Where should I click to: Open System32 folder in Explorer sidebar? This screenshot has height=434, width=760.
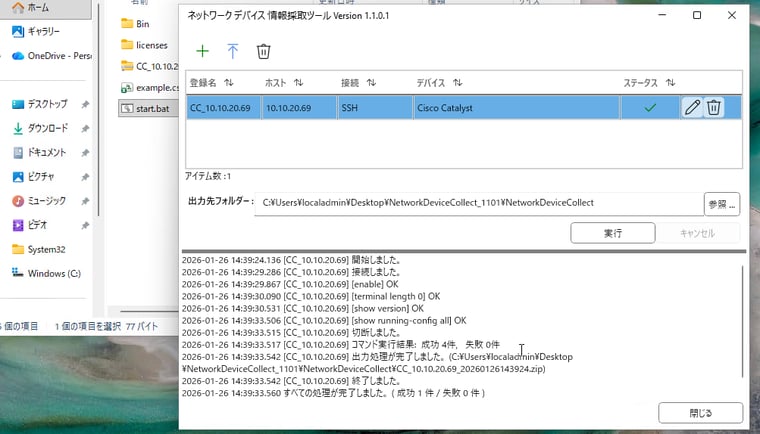[x=38, y=249]
